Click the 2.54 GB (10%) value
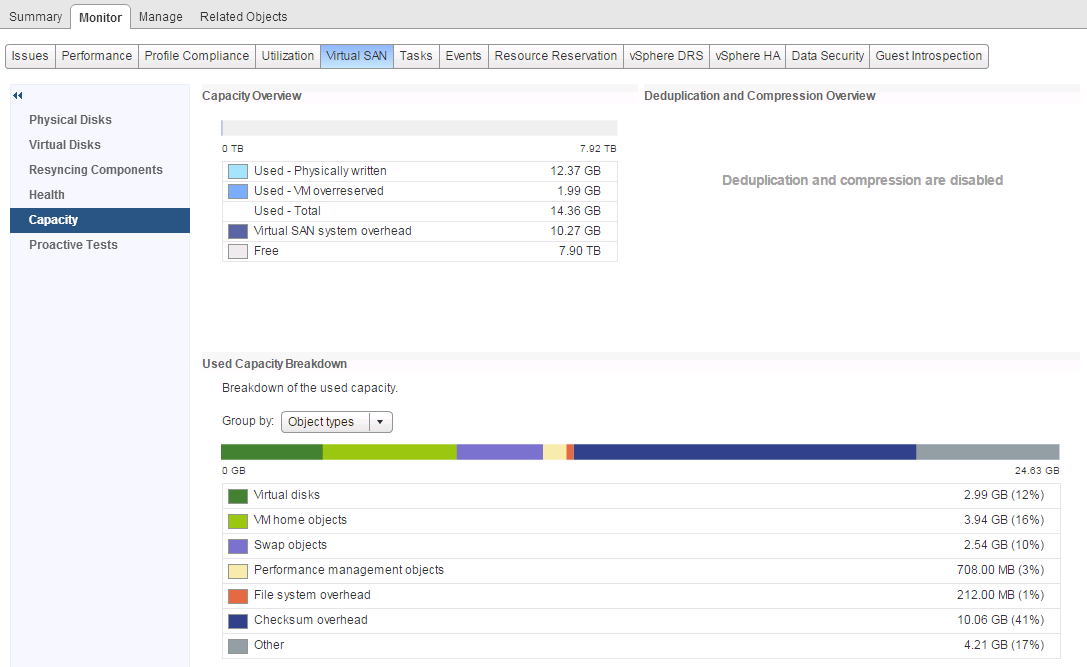 [1003, 545]
